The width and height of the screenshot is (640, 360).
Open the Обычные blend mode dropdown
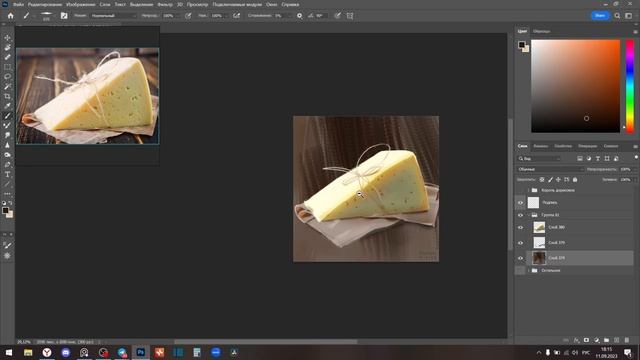coord(550,169)
